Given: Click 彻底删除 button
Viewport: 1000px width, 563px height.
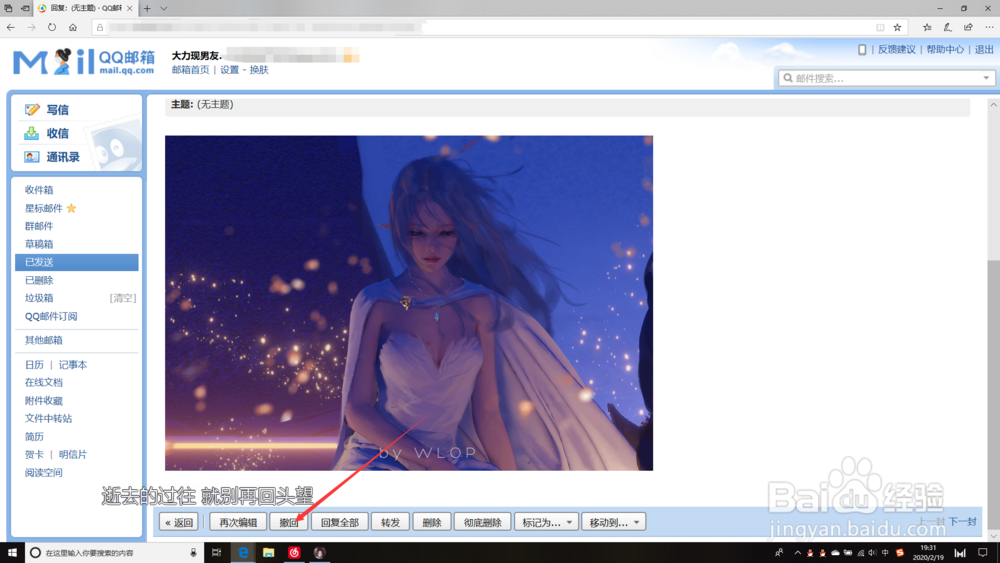Looking at the screenshot, I should click(x=482, y=522).
